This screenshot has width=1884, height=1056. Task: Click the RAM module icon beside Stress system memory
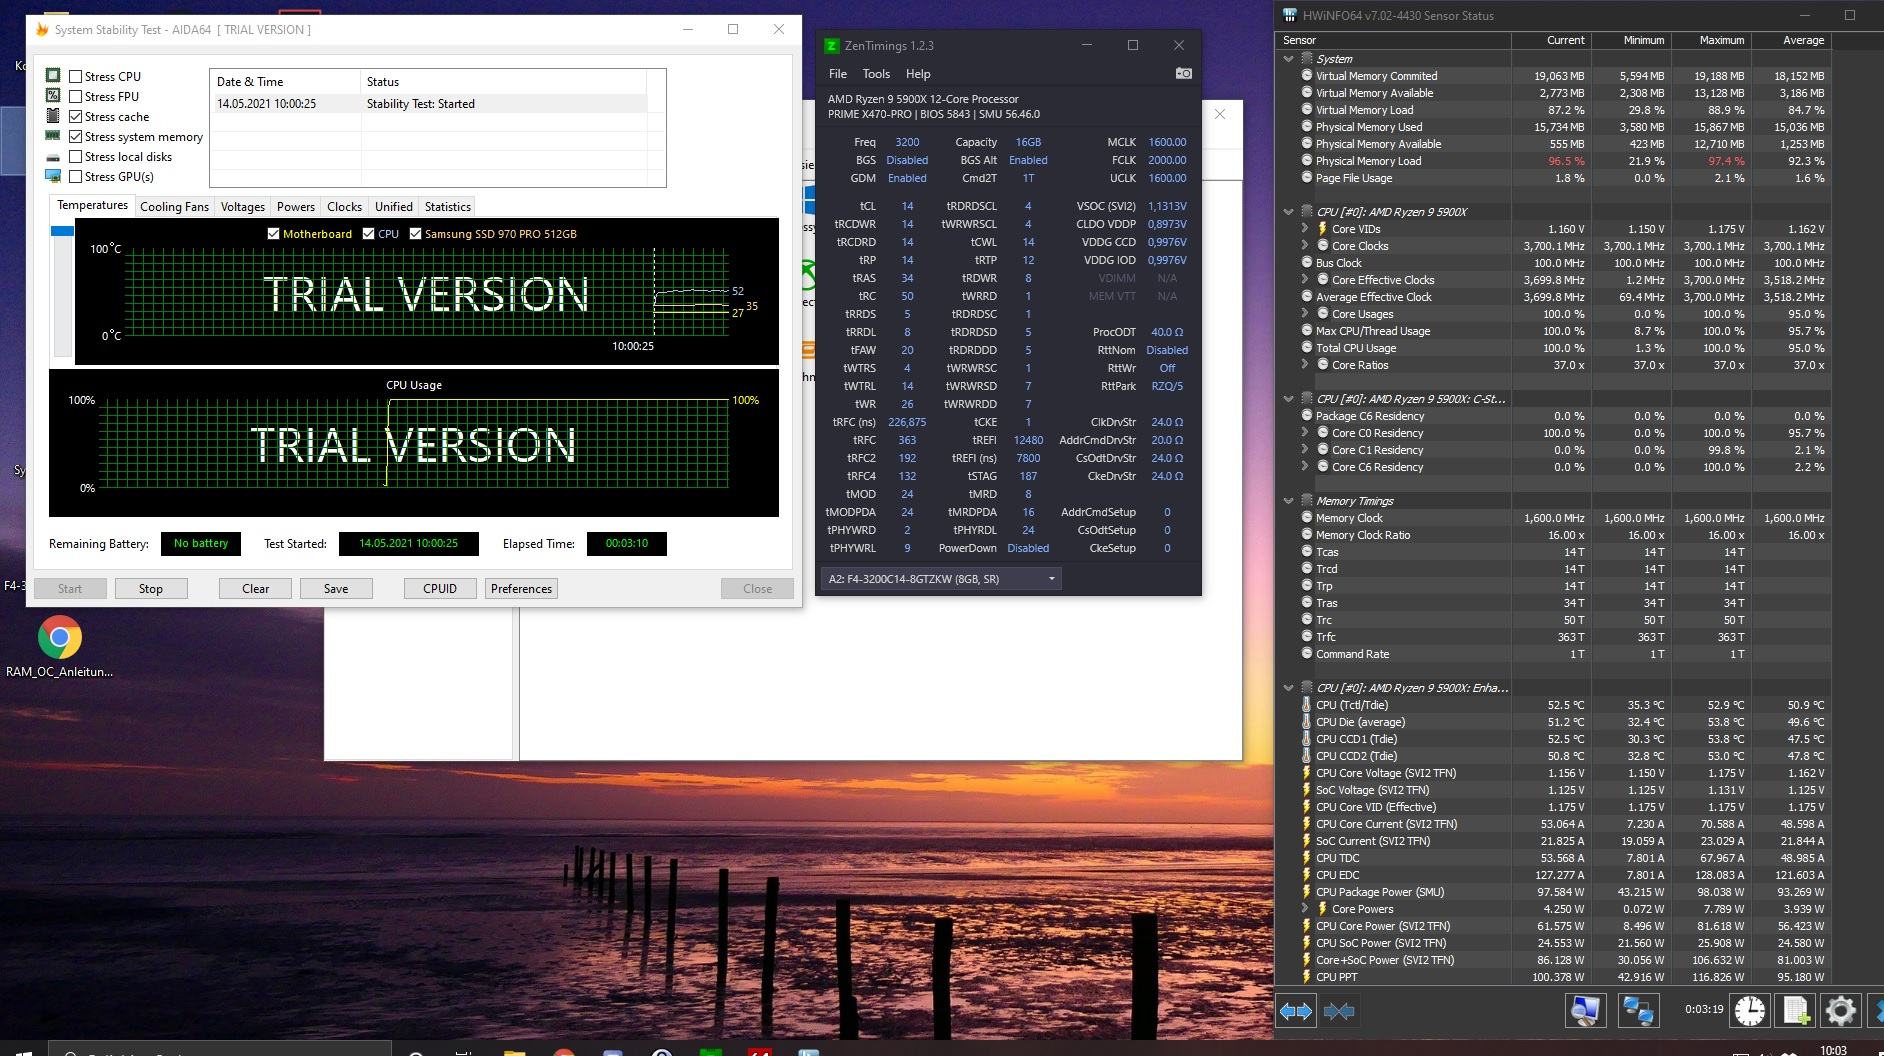pyautogui.click(x=53, y=136)
